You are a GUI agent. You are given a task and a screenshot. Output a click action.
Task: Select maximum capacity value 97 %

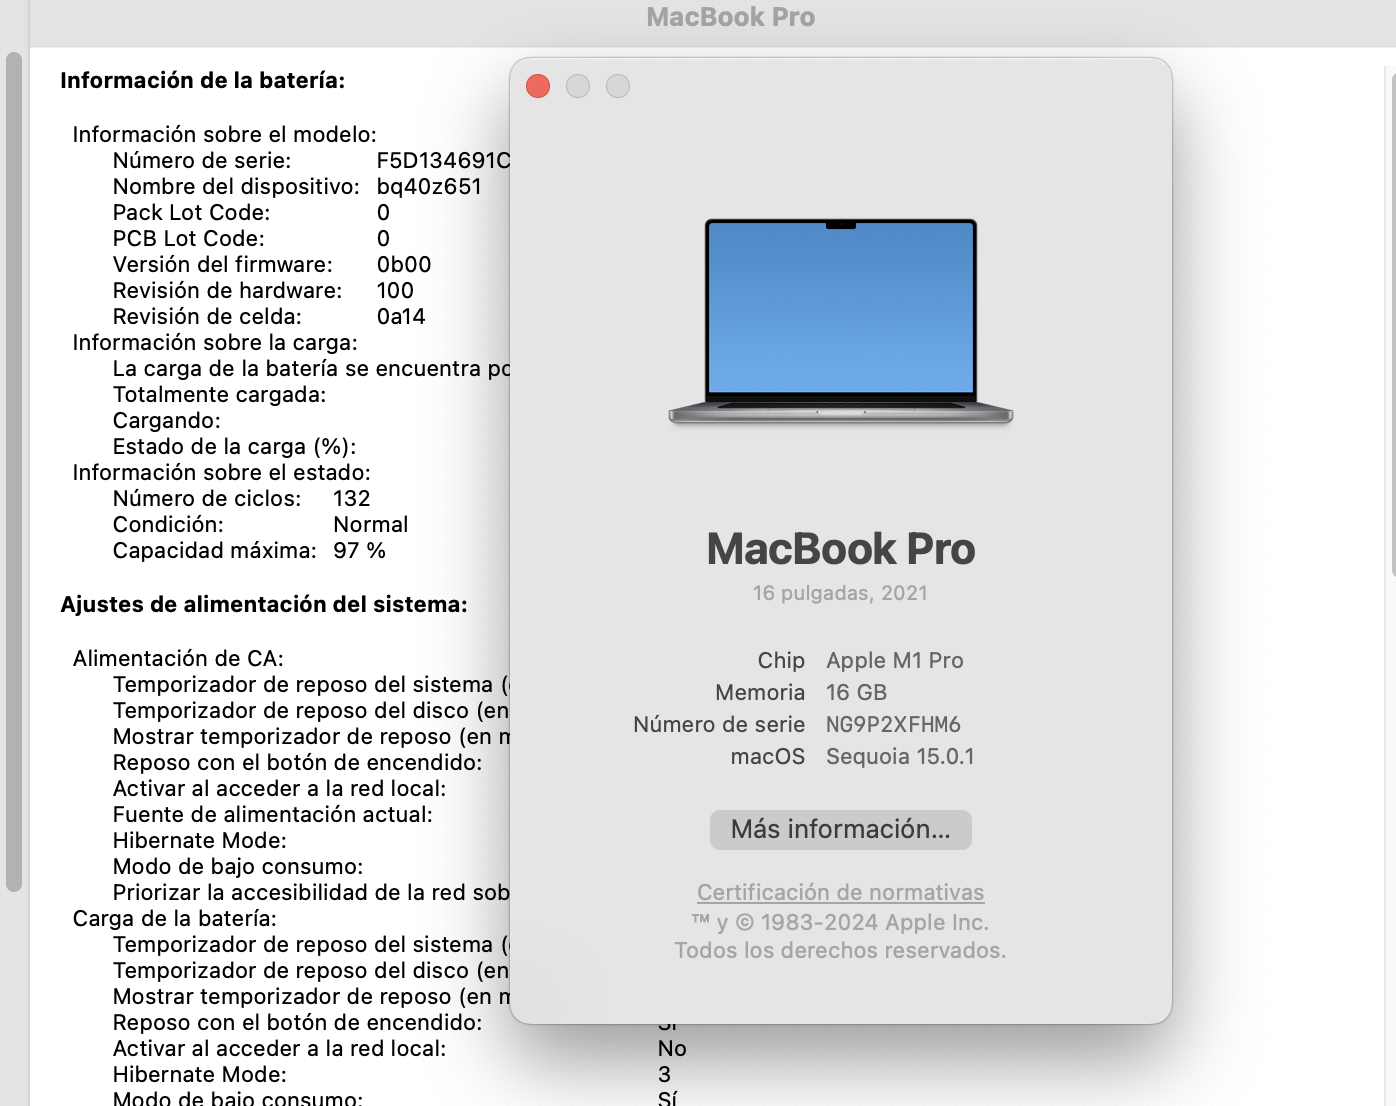coord(360,550)
